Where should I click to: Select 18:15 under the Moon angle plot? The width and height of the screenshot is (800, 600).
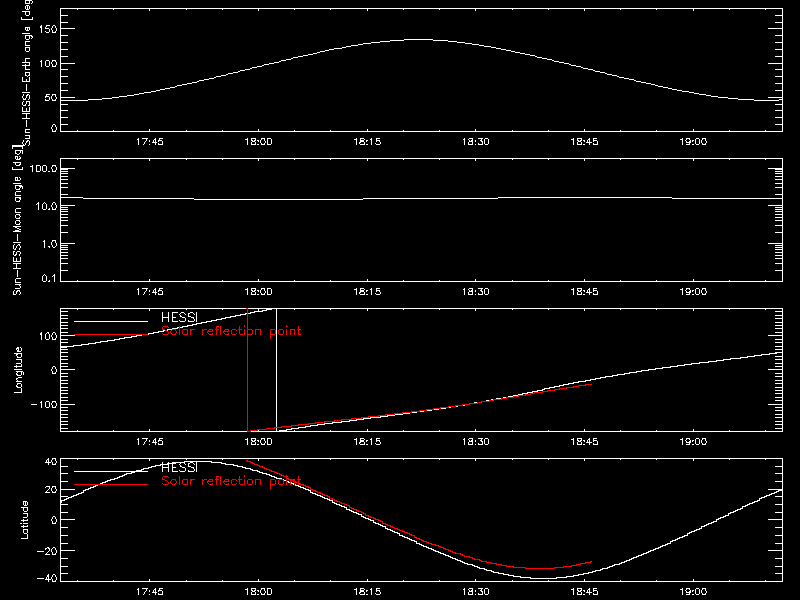[367, 292]
